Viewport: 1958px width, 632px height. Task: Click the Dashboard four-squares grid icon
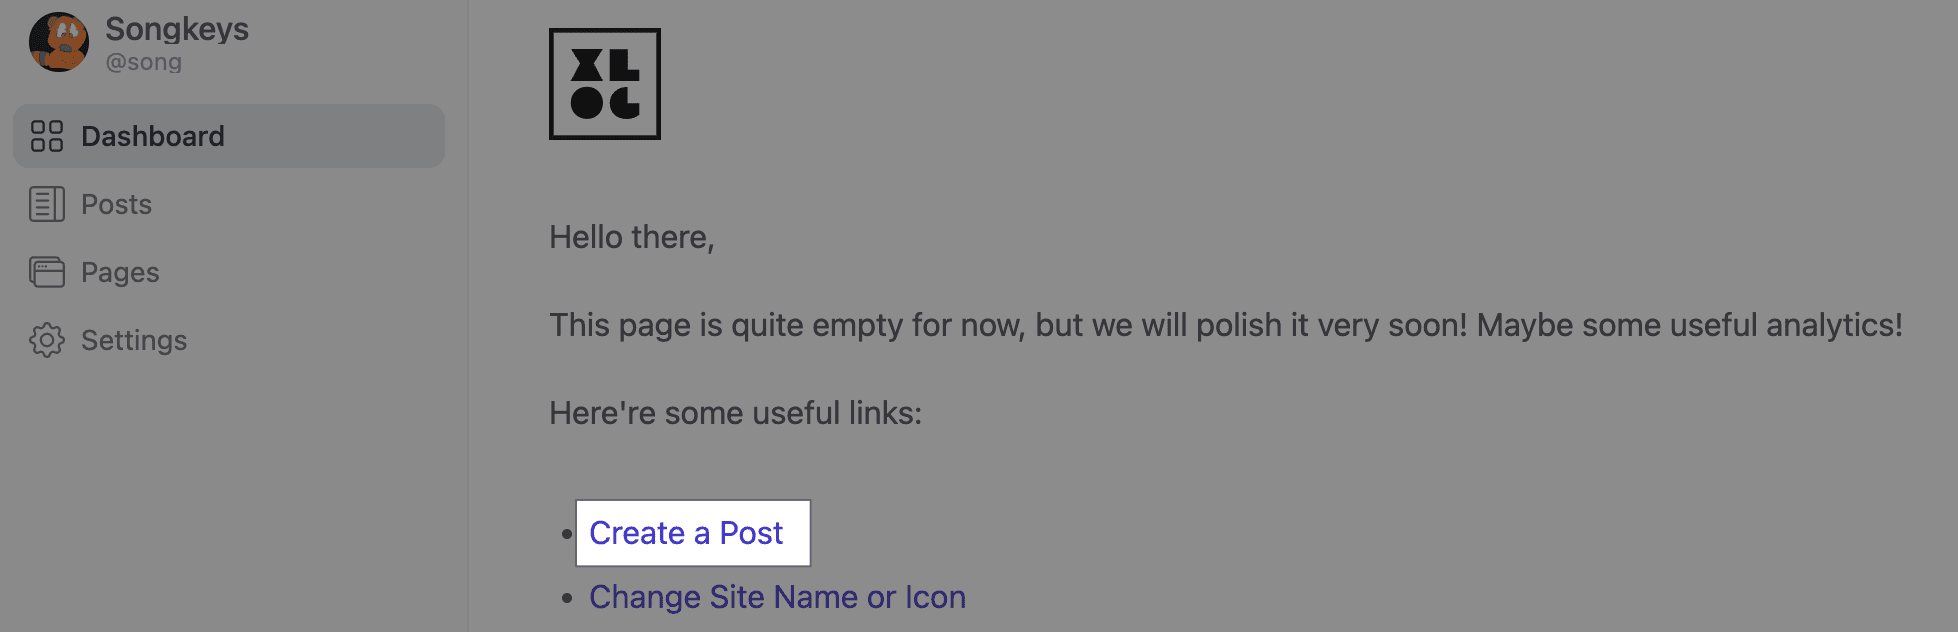coord(47,136)
